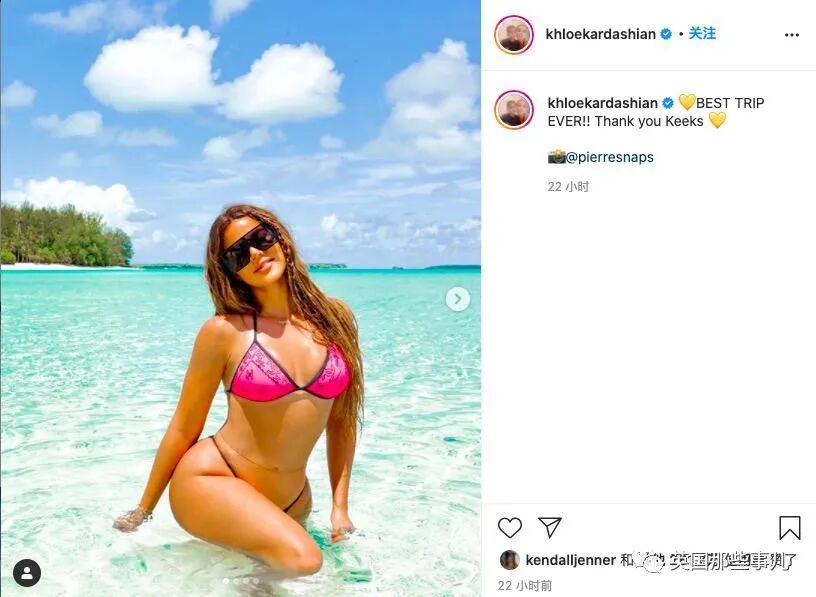Open more options three-dot menu

point(792,35)
